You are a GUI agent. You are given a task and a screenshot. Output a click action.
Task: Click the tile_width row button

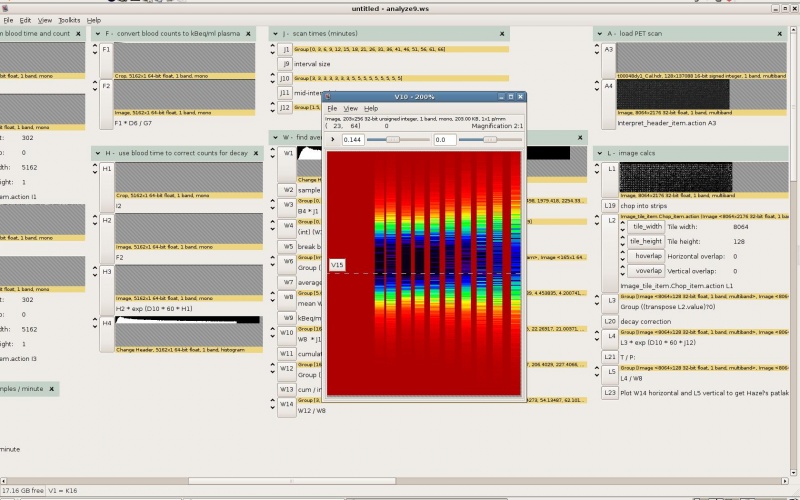point(645,226)
